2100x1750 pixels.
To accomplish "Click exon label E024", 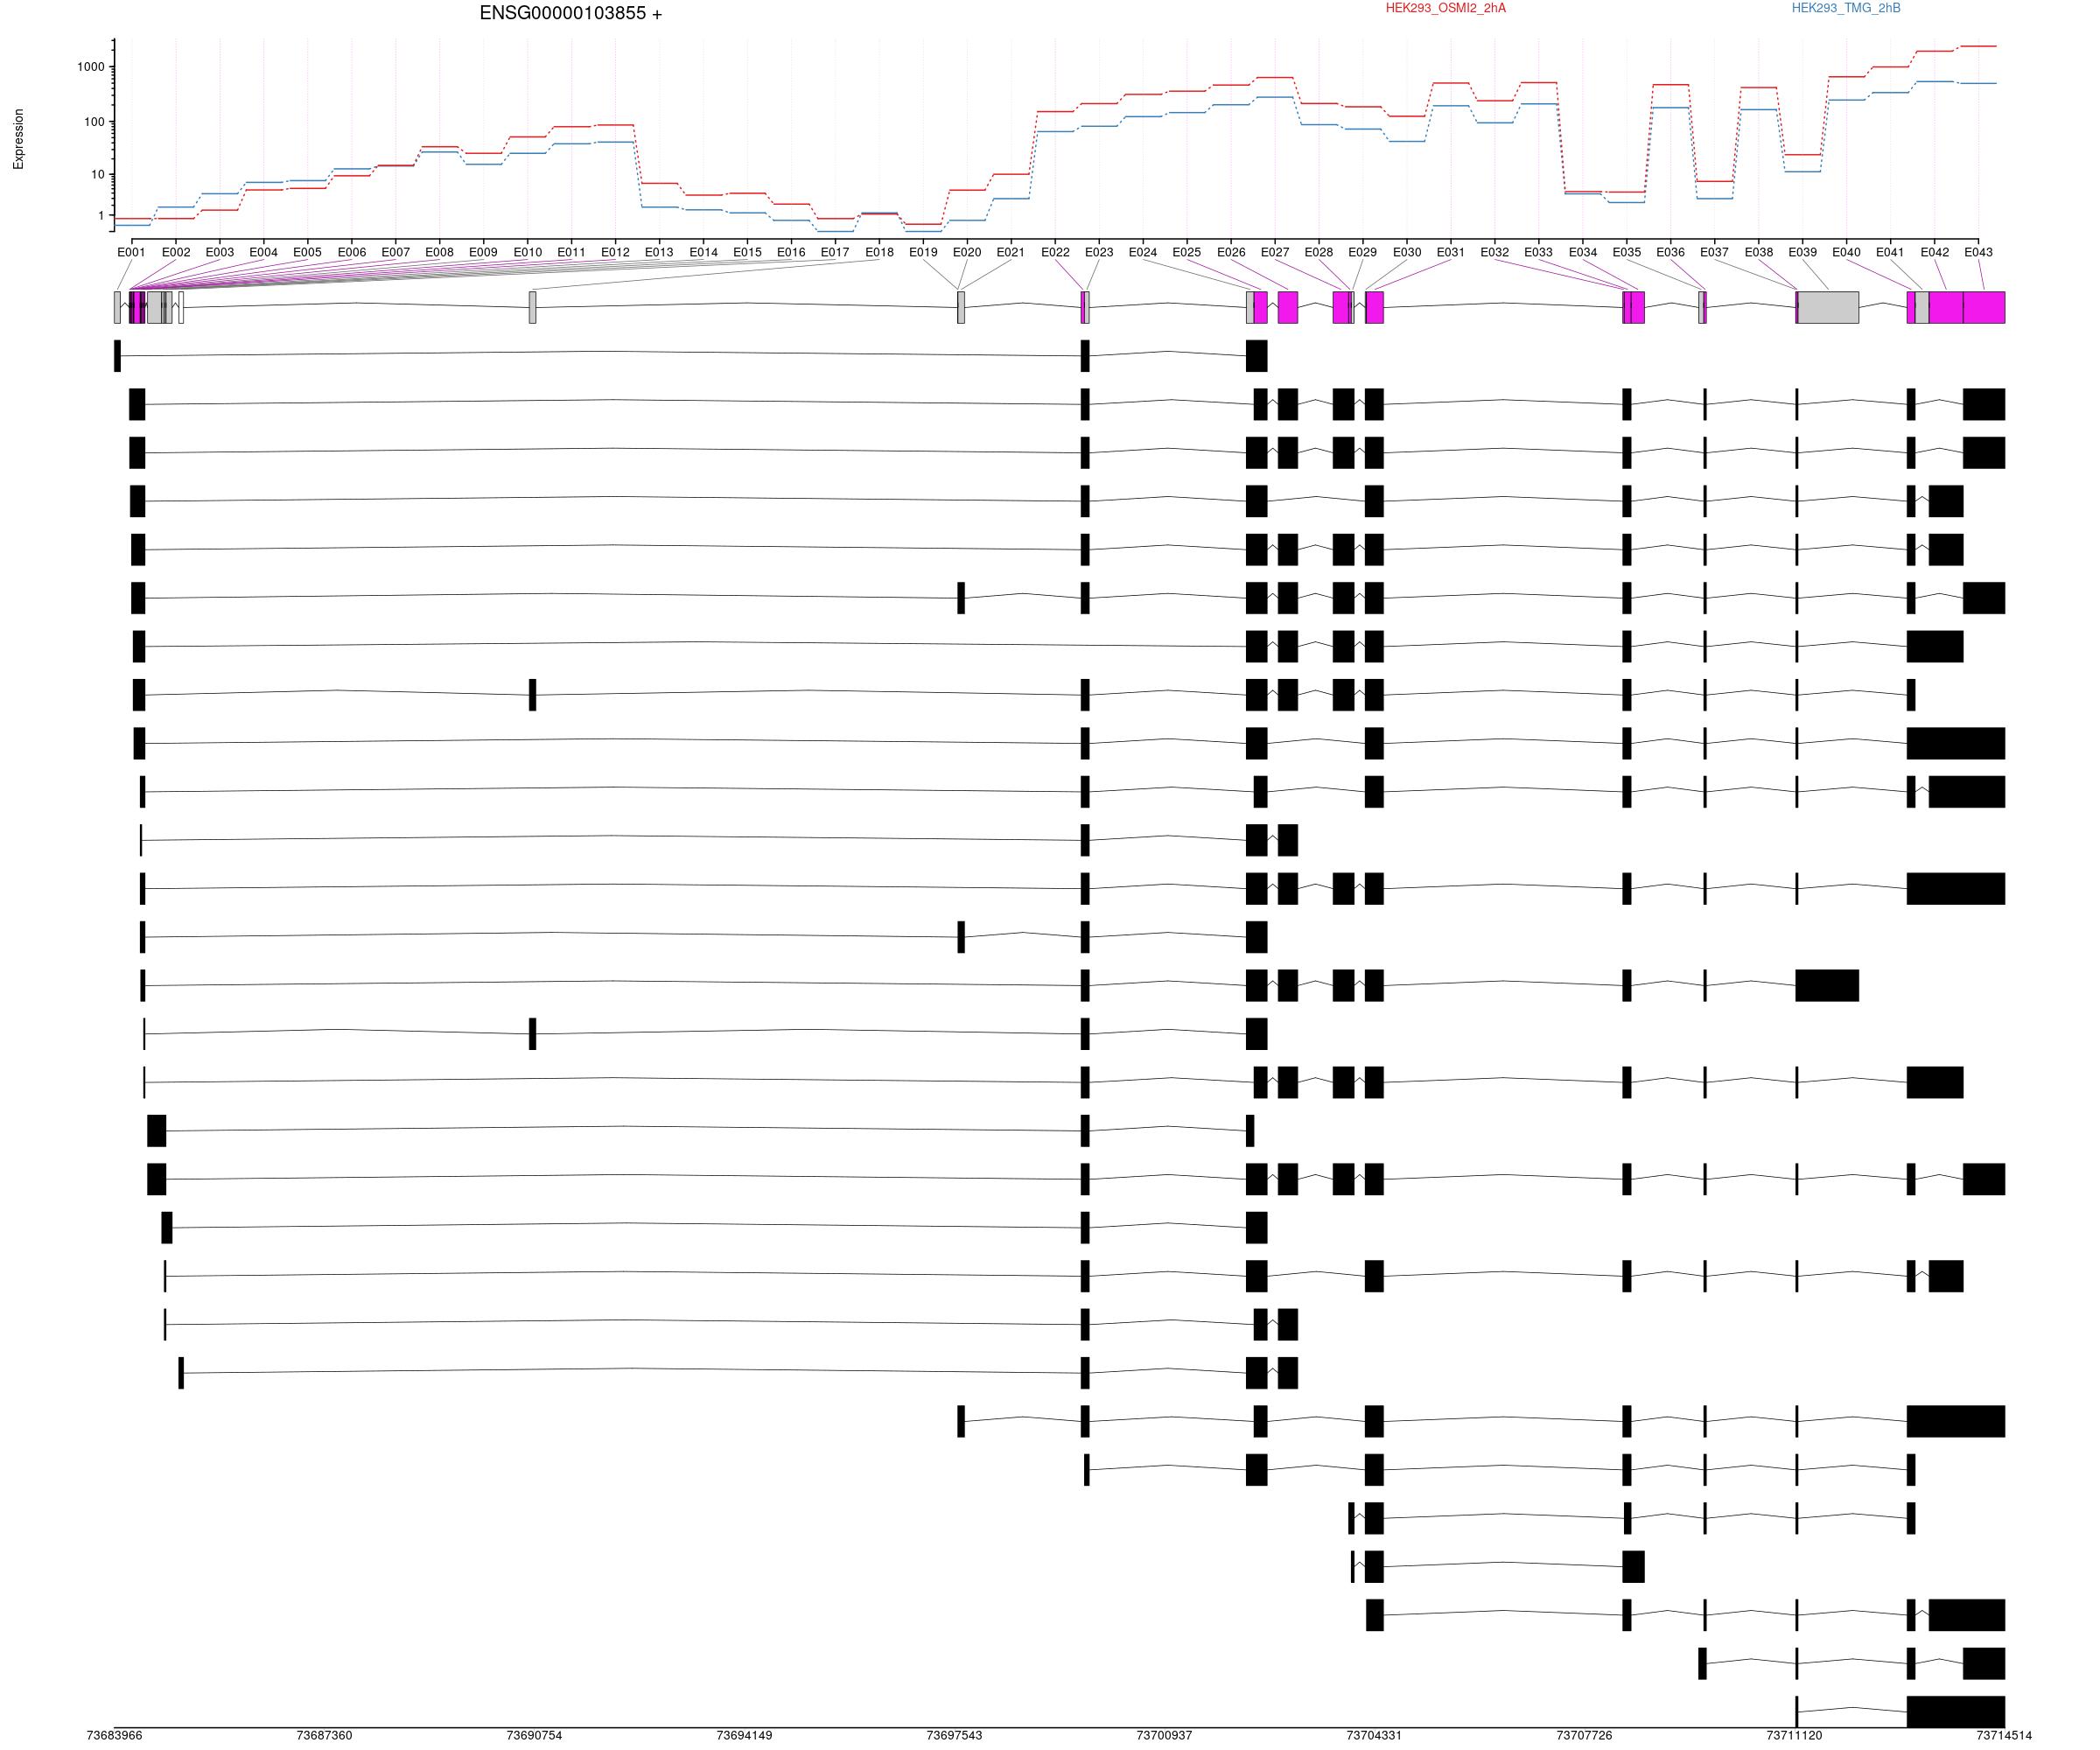I will click(1143, 253).
